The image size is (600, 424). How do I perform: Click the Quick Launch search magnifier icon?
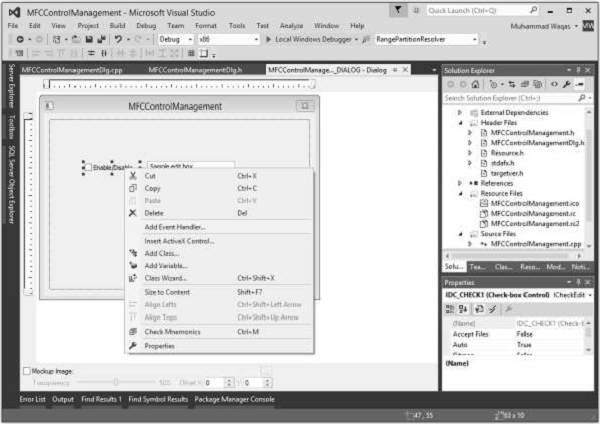pos(533,10)
